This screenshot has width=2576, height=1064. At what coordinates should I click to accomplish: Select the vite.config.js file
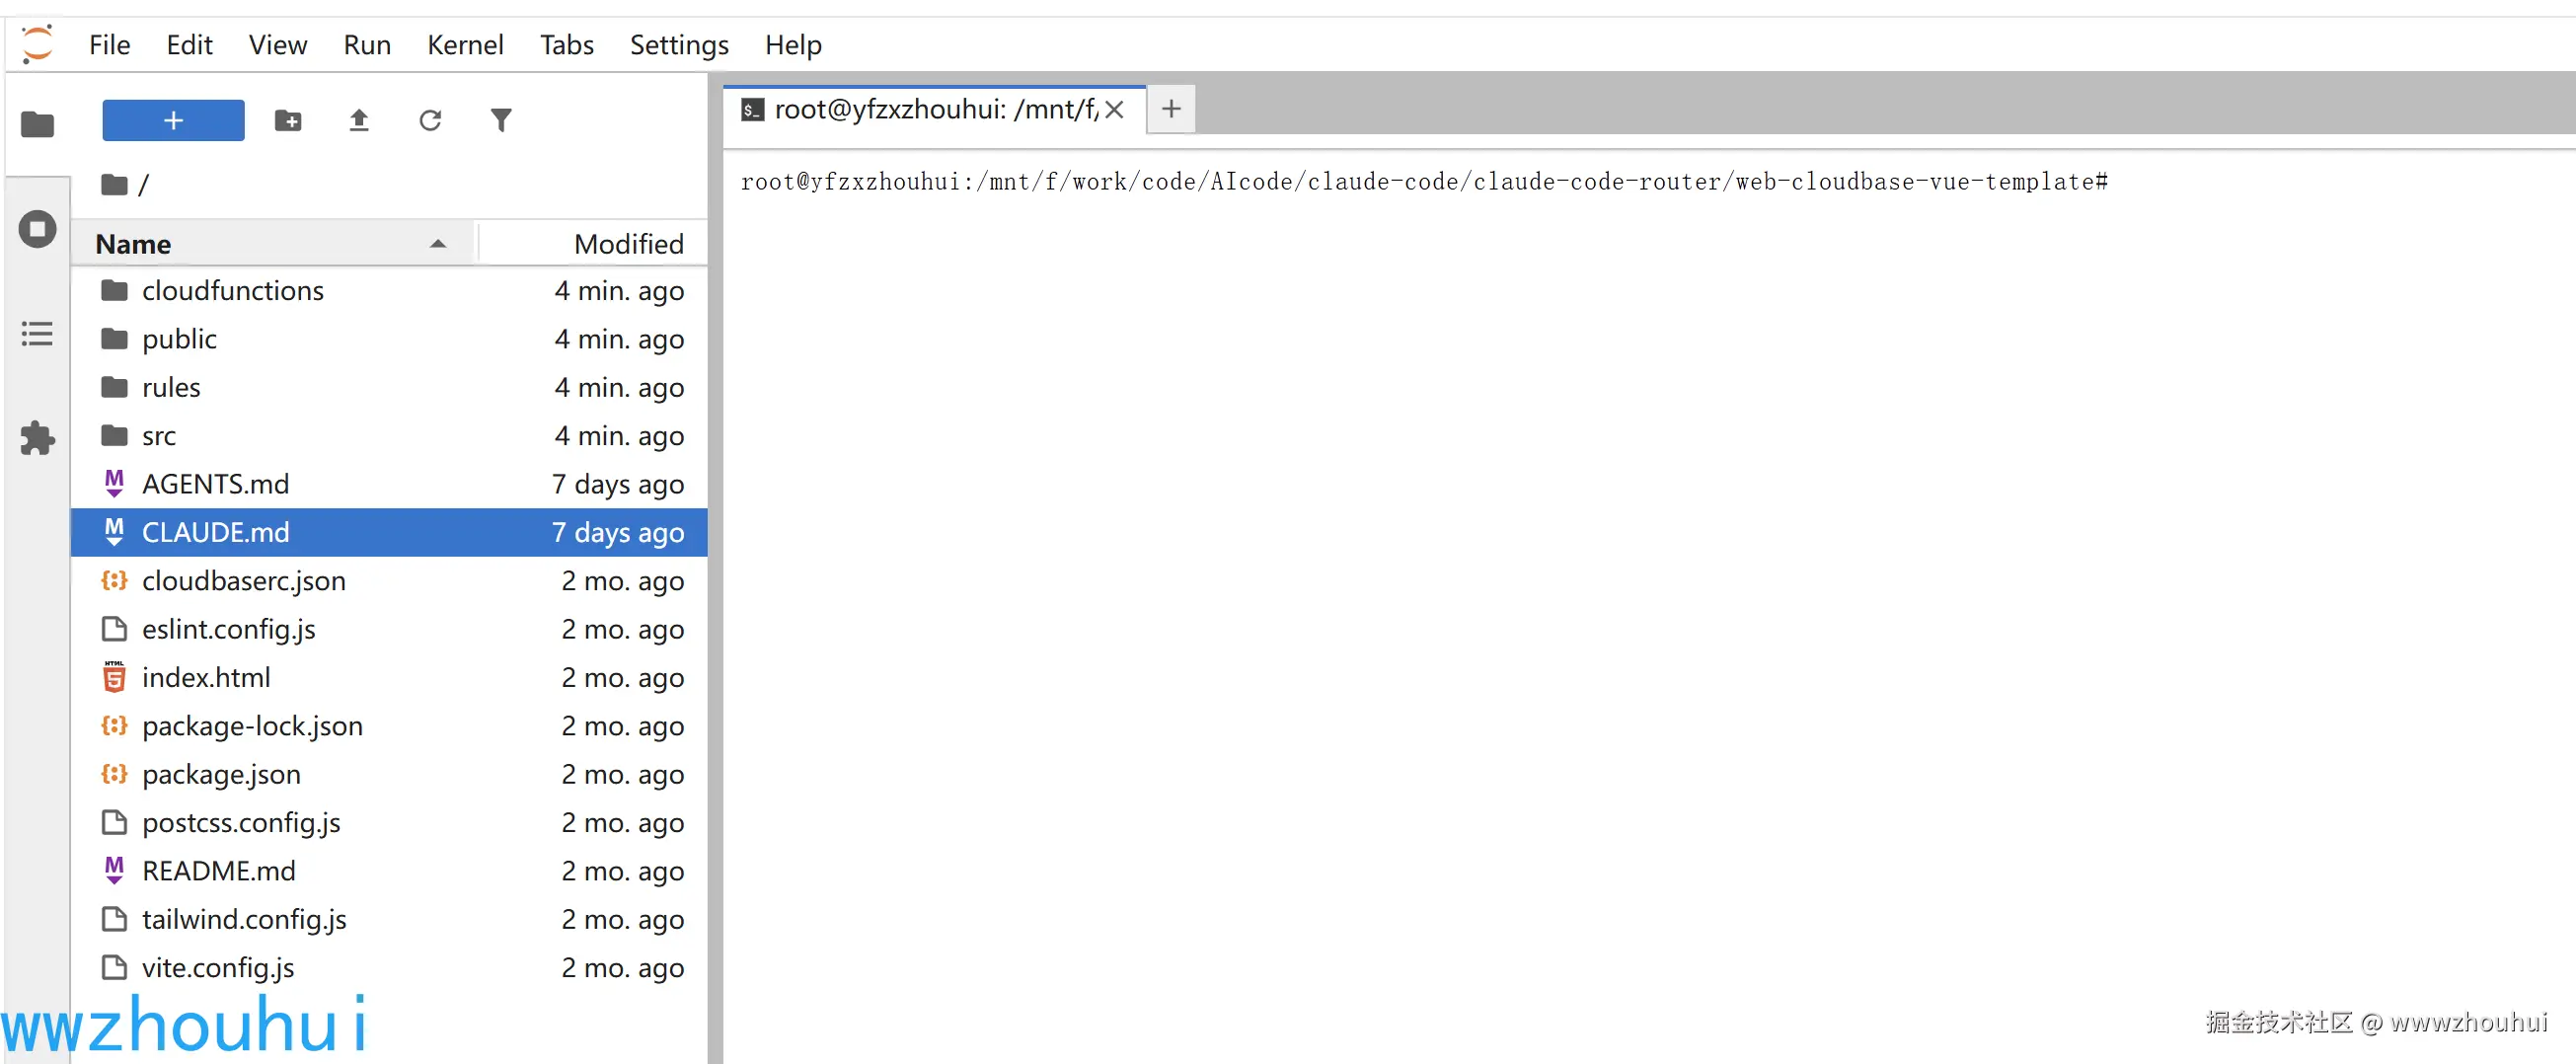pyautogui.click(x=389, y=967)
